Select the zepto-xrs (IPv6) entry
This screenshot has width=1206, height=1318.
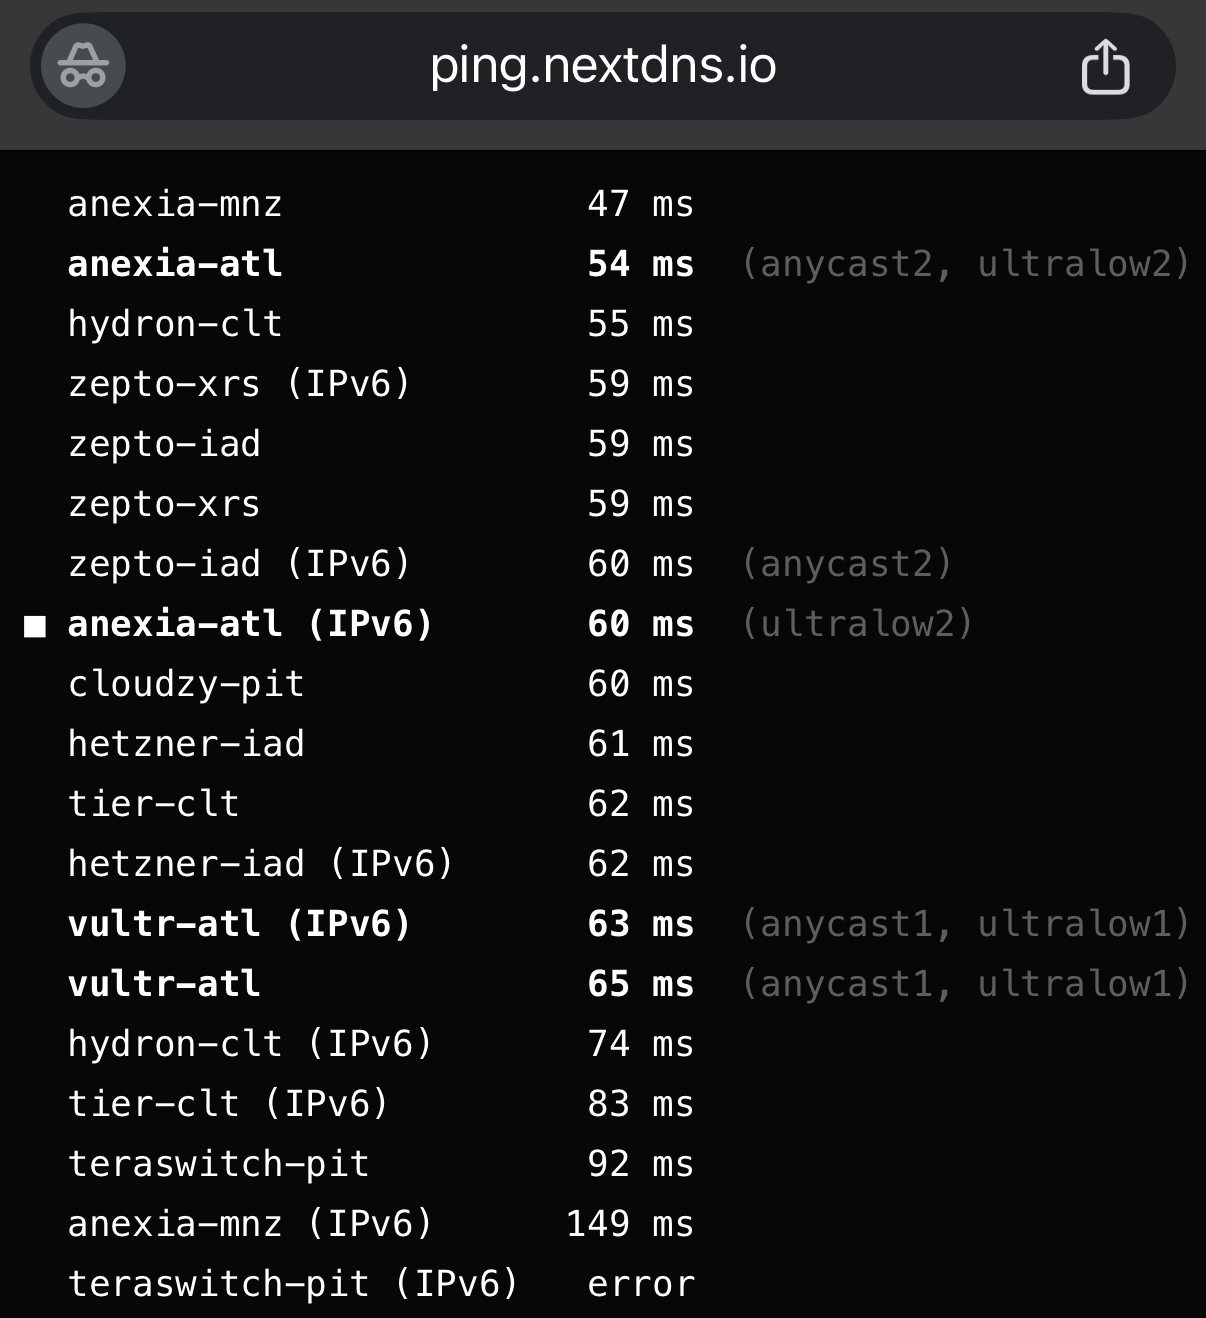(239, 384)
